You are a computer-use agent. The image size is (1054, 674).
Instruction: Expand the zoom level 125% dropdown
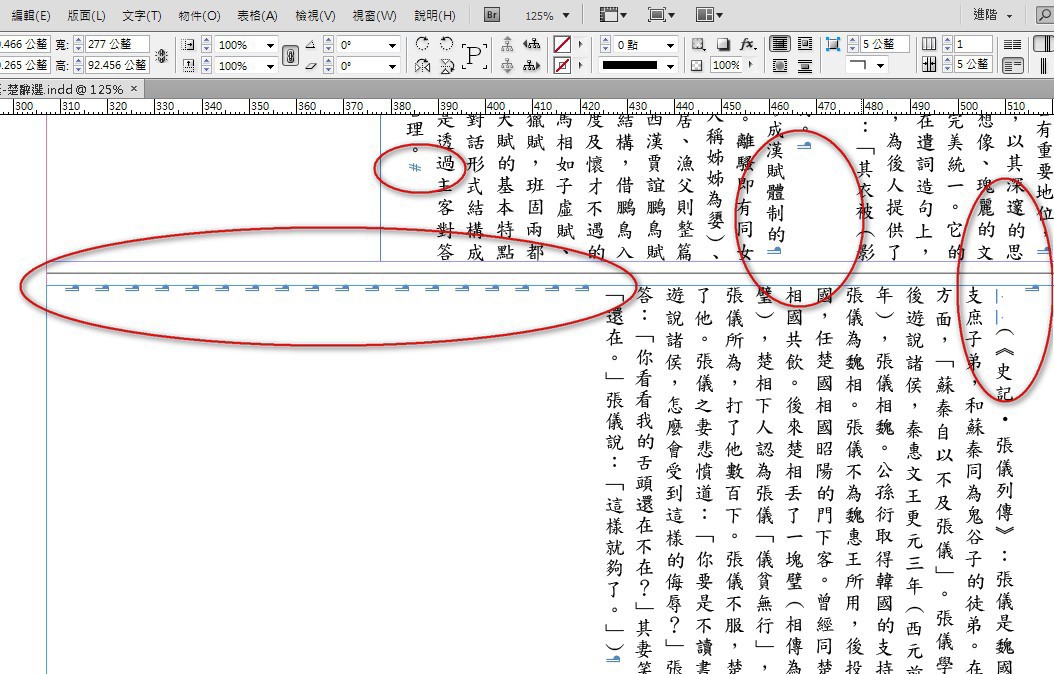click(566, 16)
